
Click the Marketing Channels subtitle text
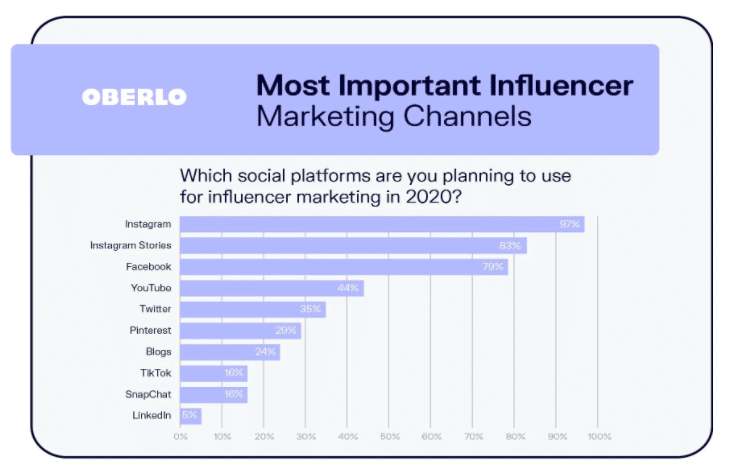coord(394,116)
